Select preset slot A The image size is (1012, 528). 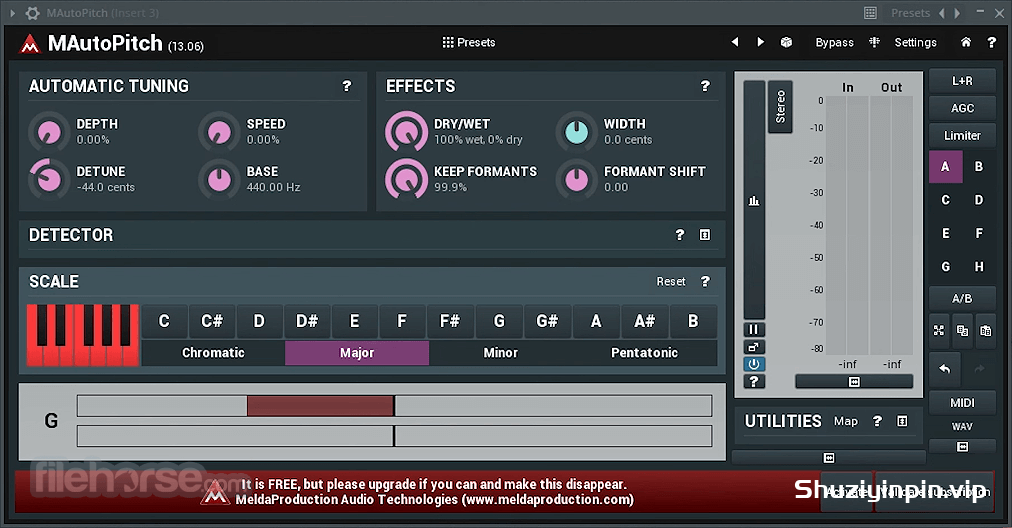point(946,167)
